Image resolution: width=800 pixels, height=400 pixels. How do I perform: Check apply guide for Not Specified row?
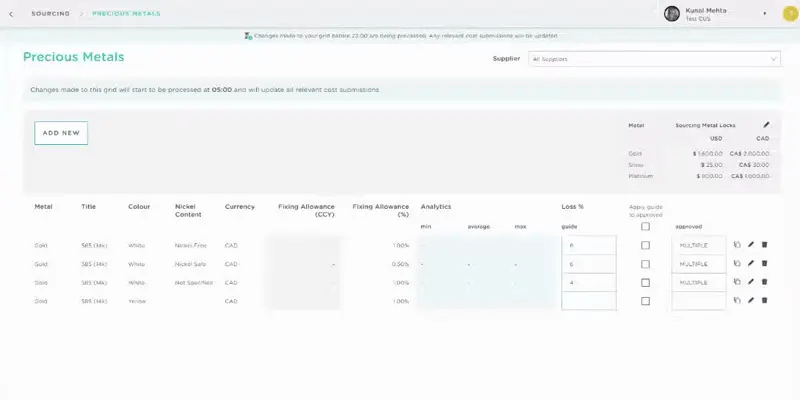point(645,283)
